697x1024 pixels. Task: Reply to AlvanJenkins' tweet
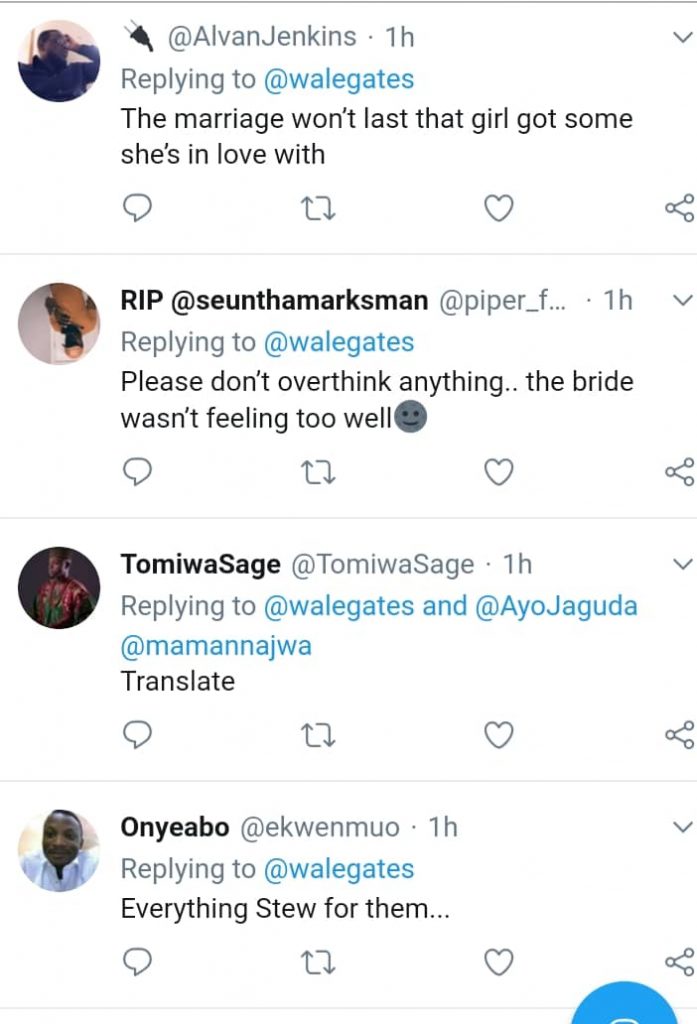pos(136,208)
